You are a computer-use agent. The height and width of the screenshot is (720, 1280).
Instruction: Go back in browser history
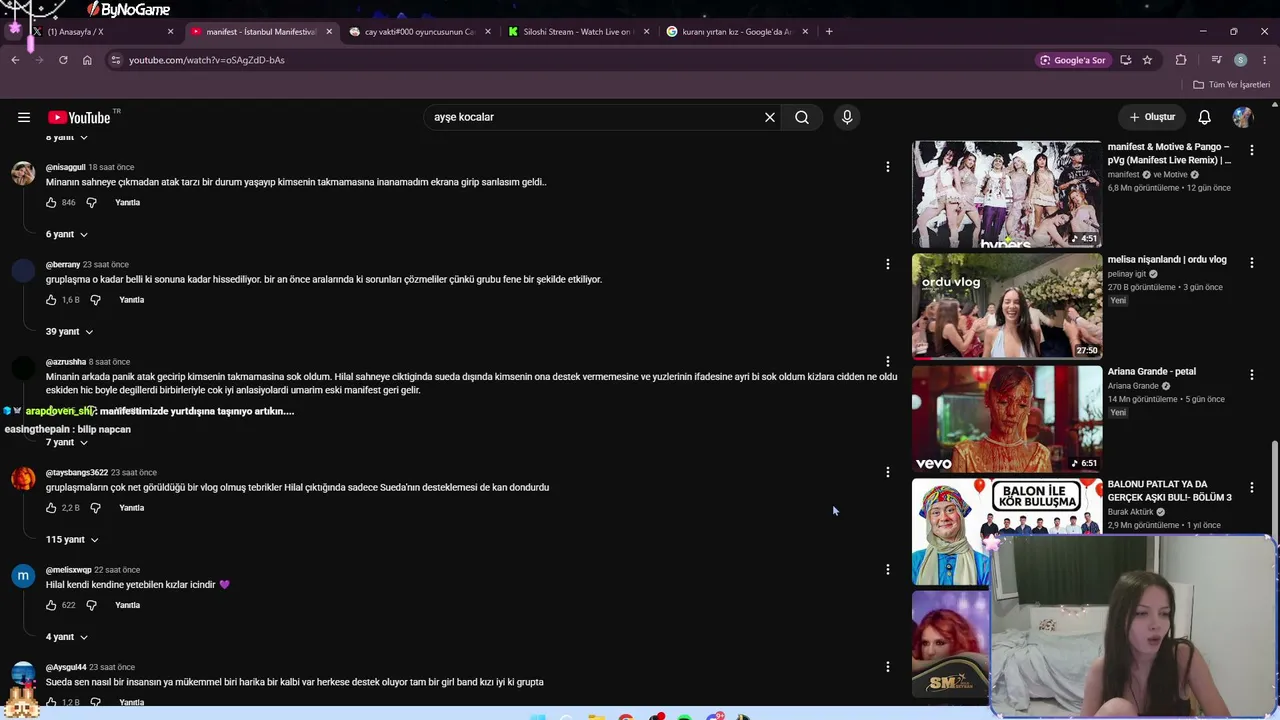point(15,60)
